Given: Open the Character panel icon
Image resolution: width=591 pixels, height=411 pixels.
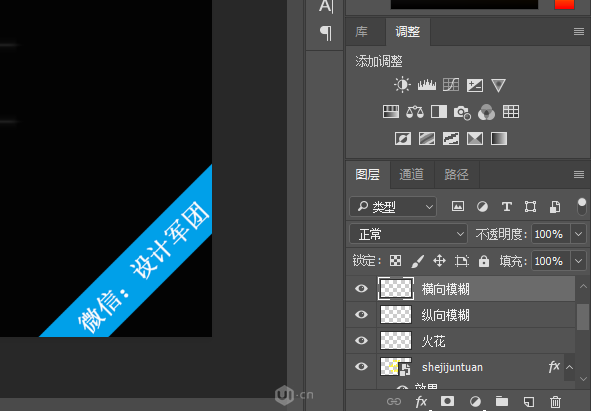Looking at the screenshot, I should coord(326,6).
